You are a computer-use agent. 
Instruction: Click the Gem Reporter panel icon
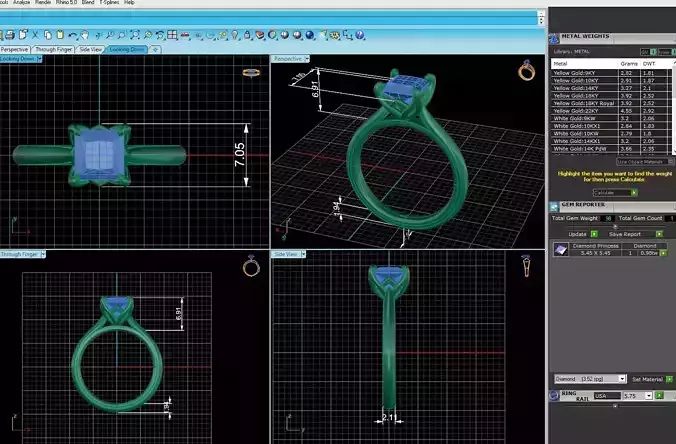click(554, 207)
